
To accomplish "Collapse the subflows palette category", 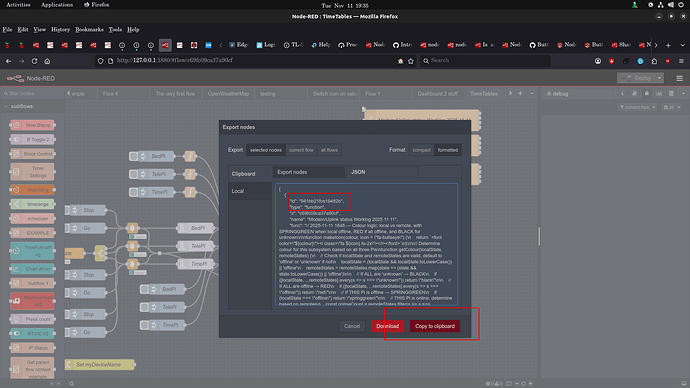I will [x=32, y=106].
